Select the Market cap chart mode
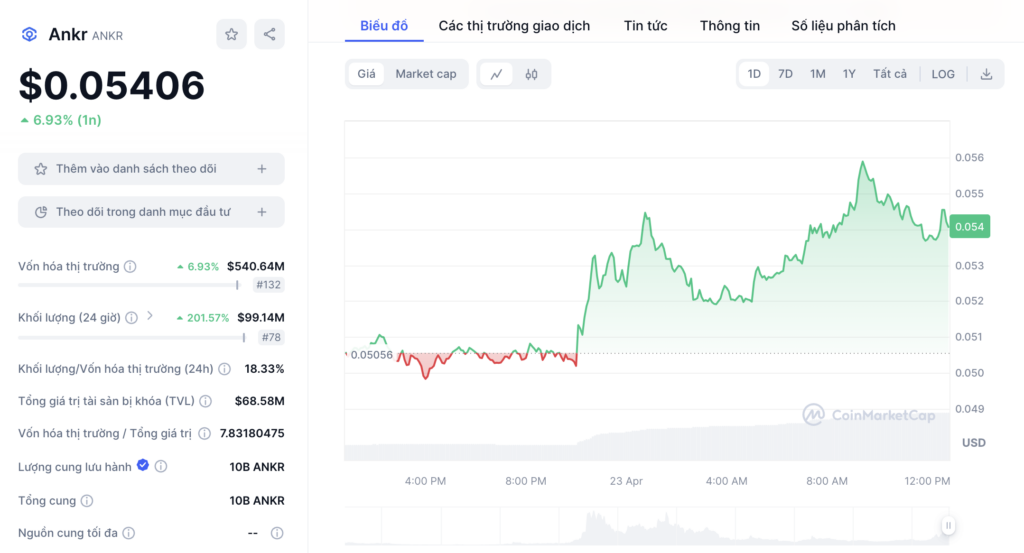1024x553 pixels. (426, 74)
